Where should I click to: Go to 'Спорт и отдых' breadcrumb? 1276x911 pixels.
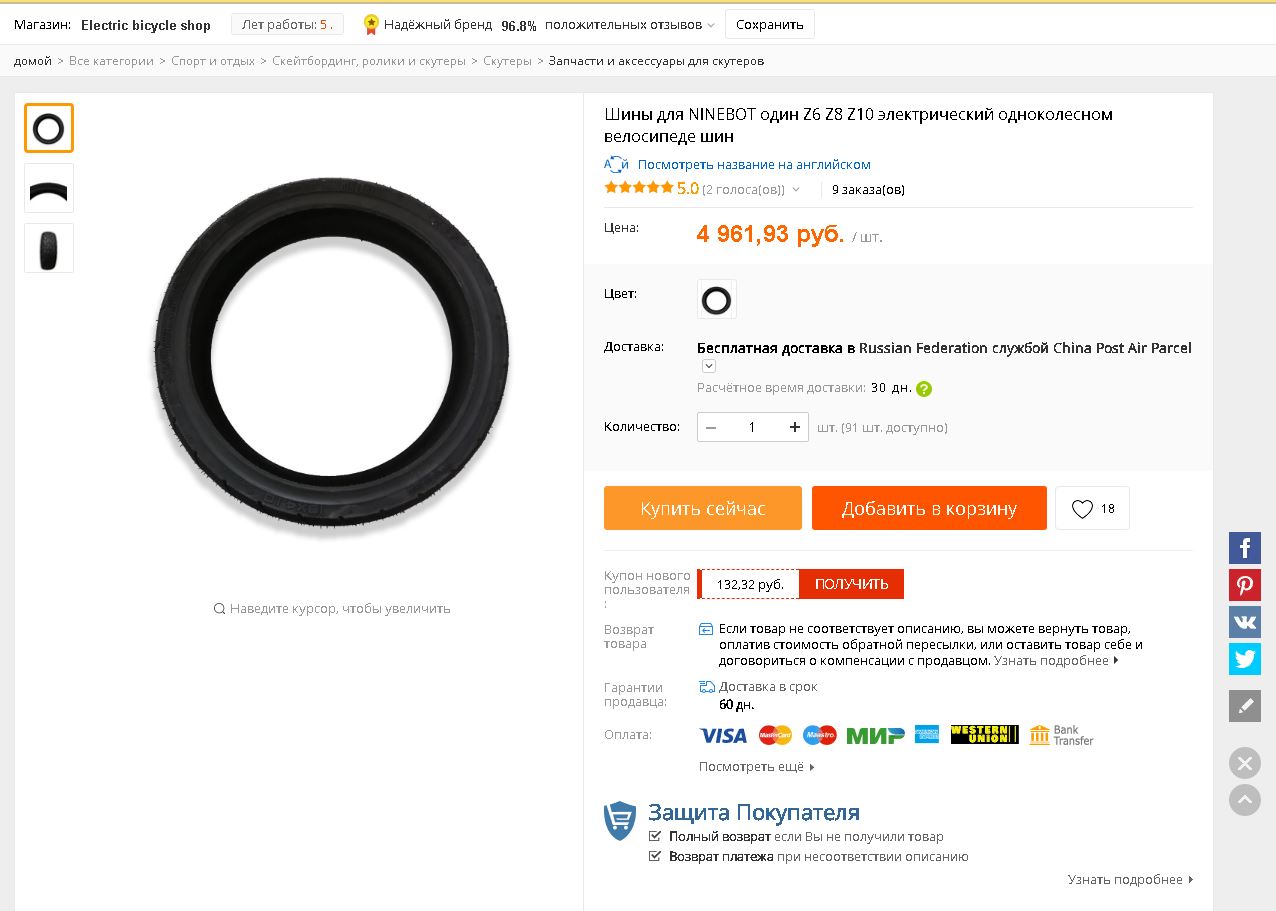coord(213,61)
